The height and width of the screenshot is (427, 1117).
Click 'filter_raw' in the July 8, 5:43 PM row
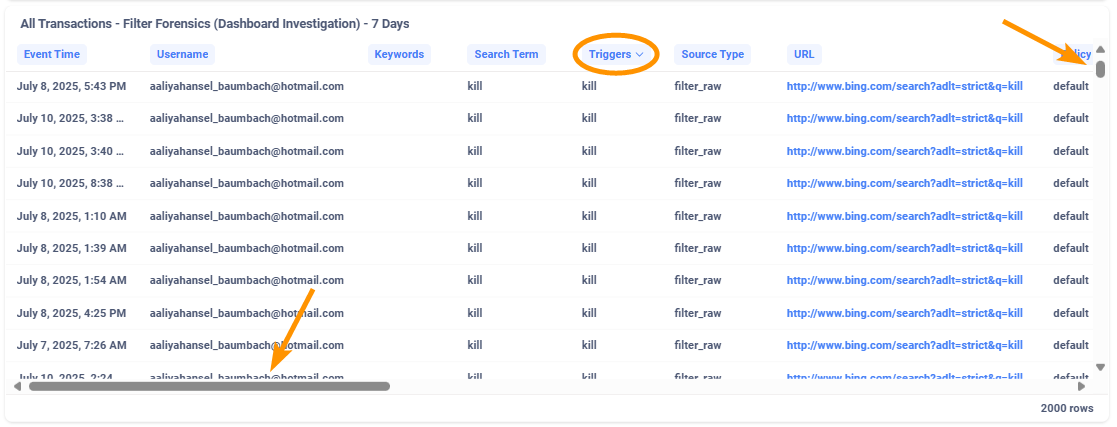tap(697, 86)
